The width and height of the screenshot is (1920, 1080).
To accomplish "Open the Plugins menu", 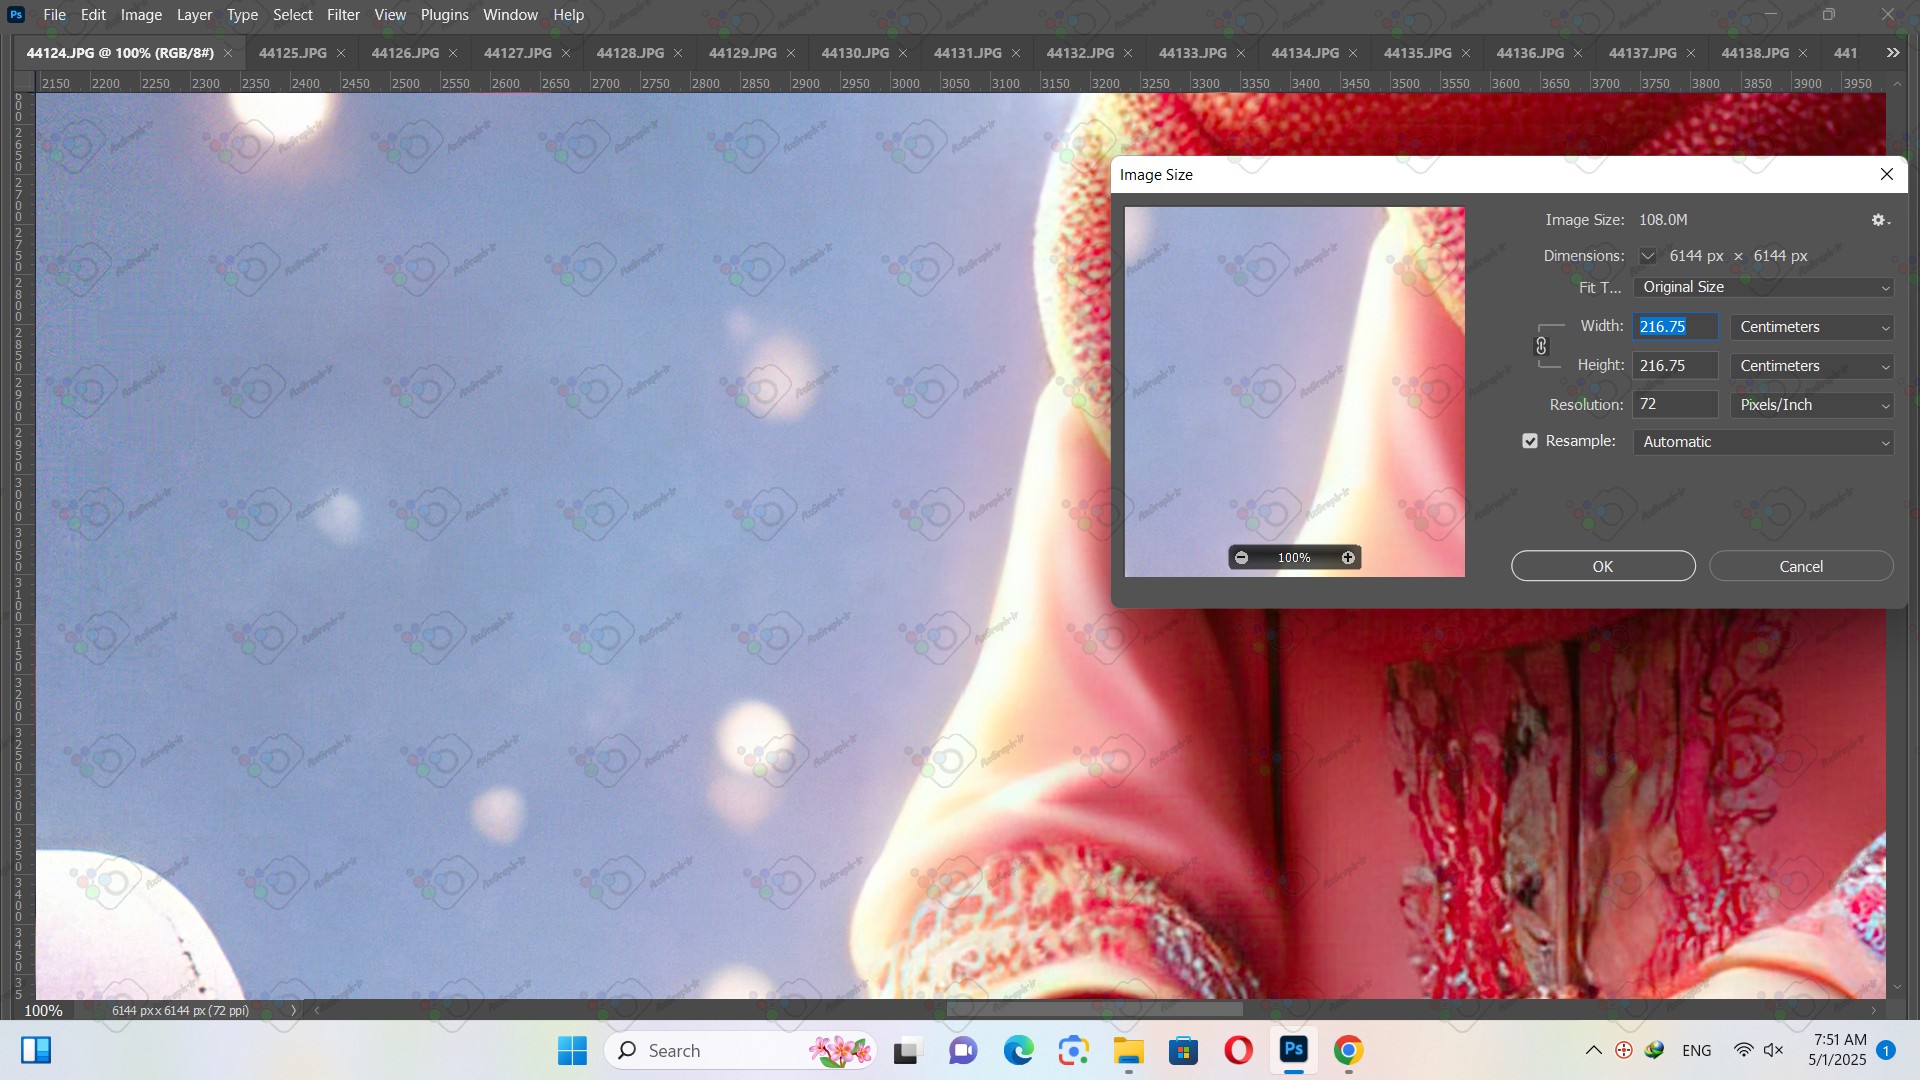I will [444, 15].
